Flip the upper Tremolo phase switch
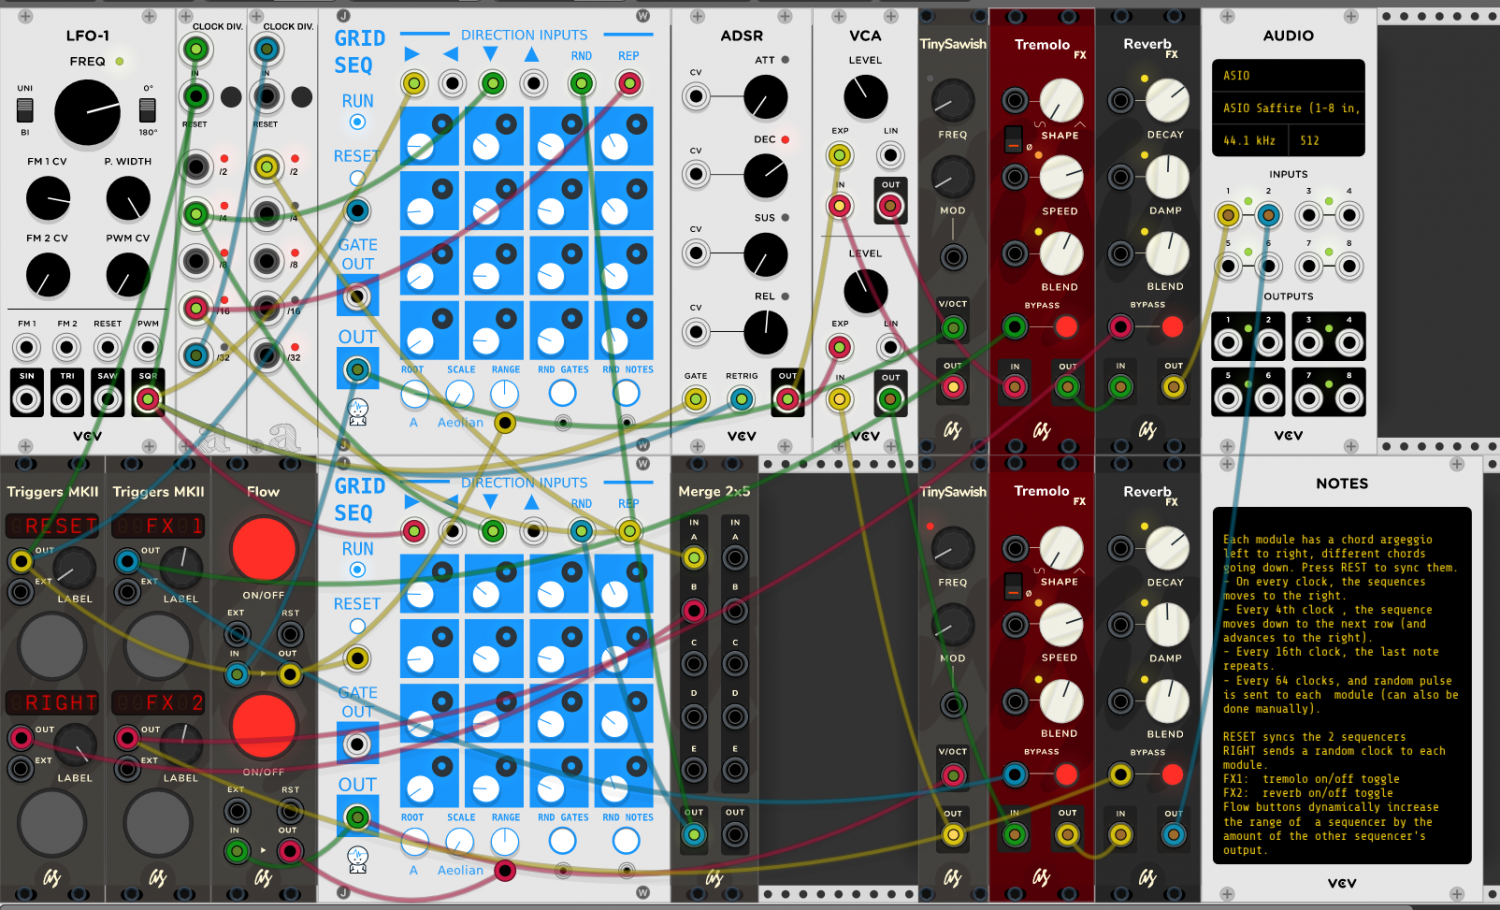The height and width of the screenshot is (910, 1500). (x=1013, y=139)
